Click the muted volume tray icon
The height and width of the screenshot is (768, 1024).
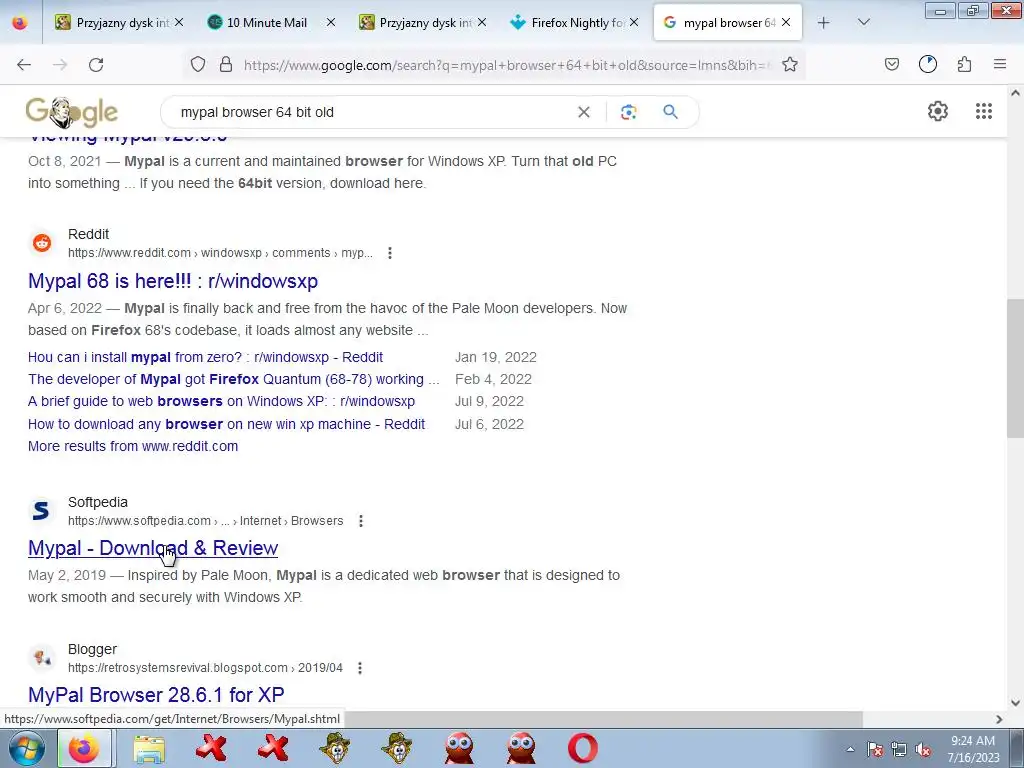tap(923, 749)
